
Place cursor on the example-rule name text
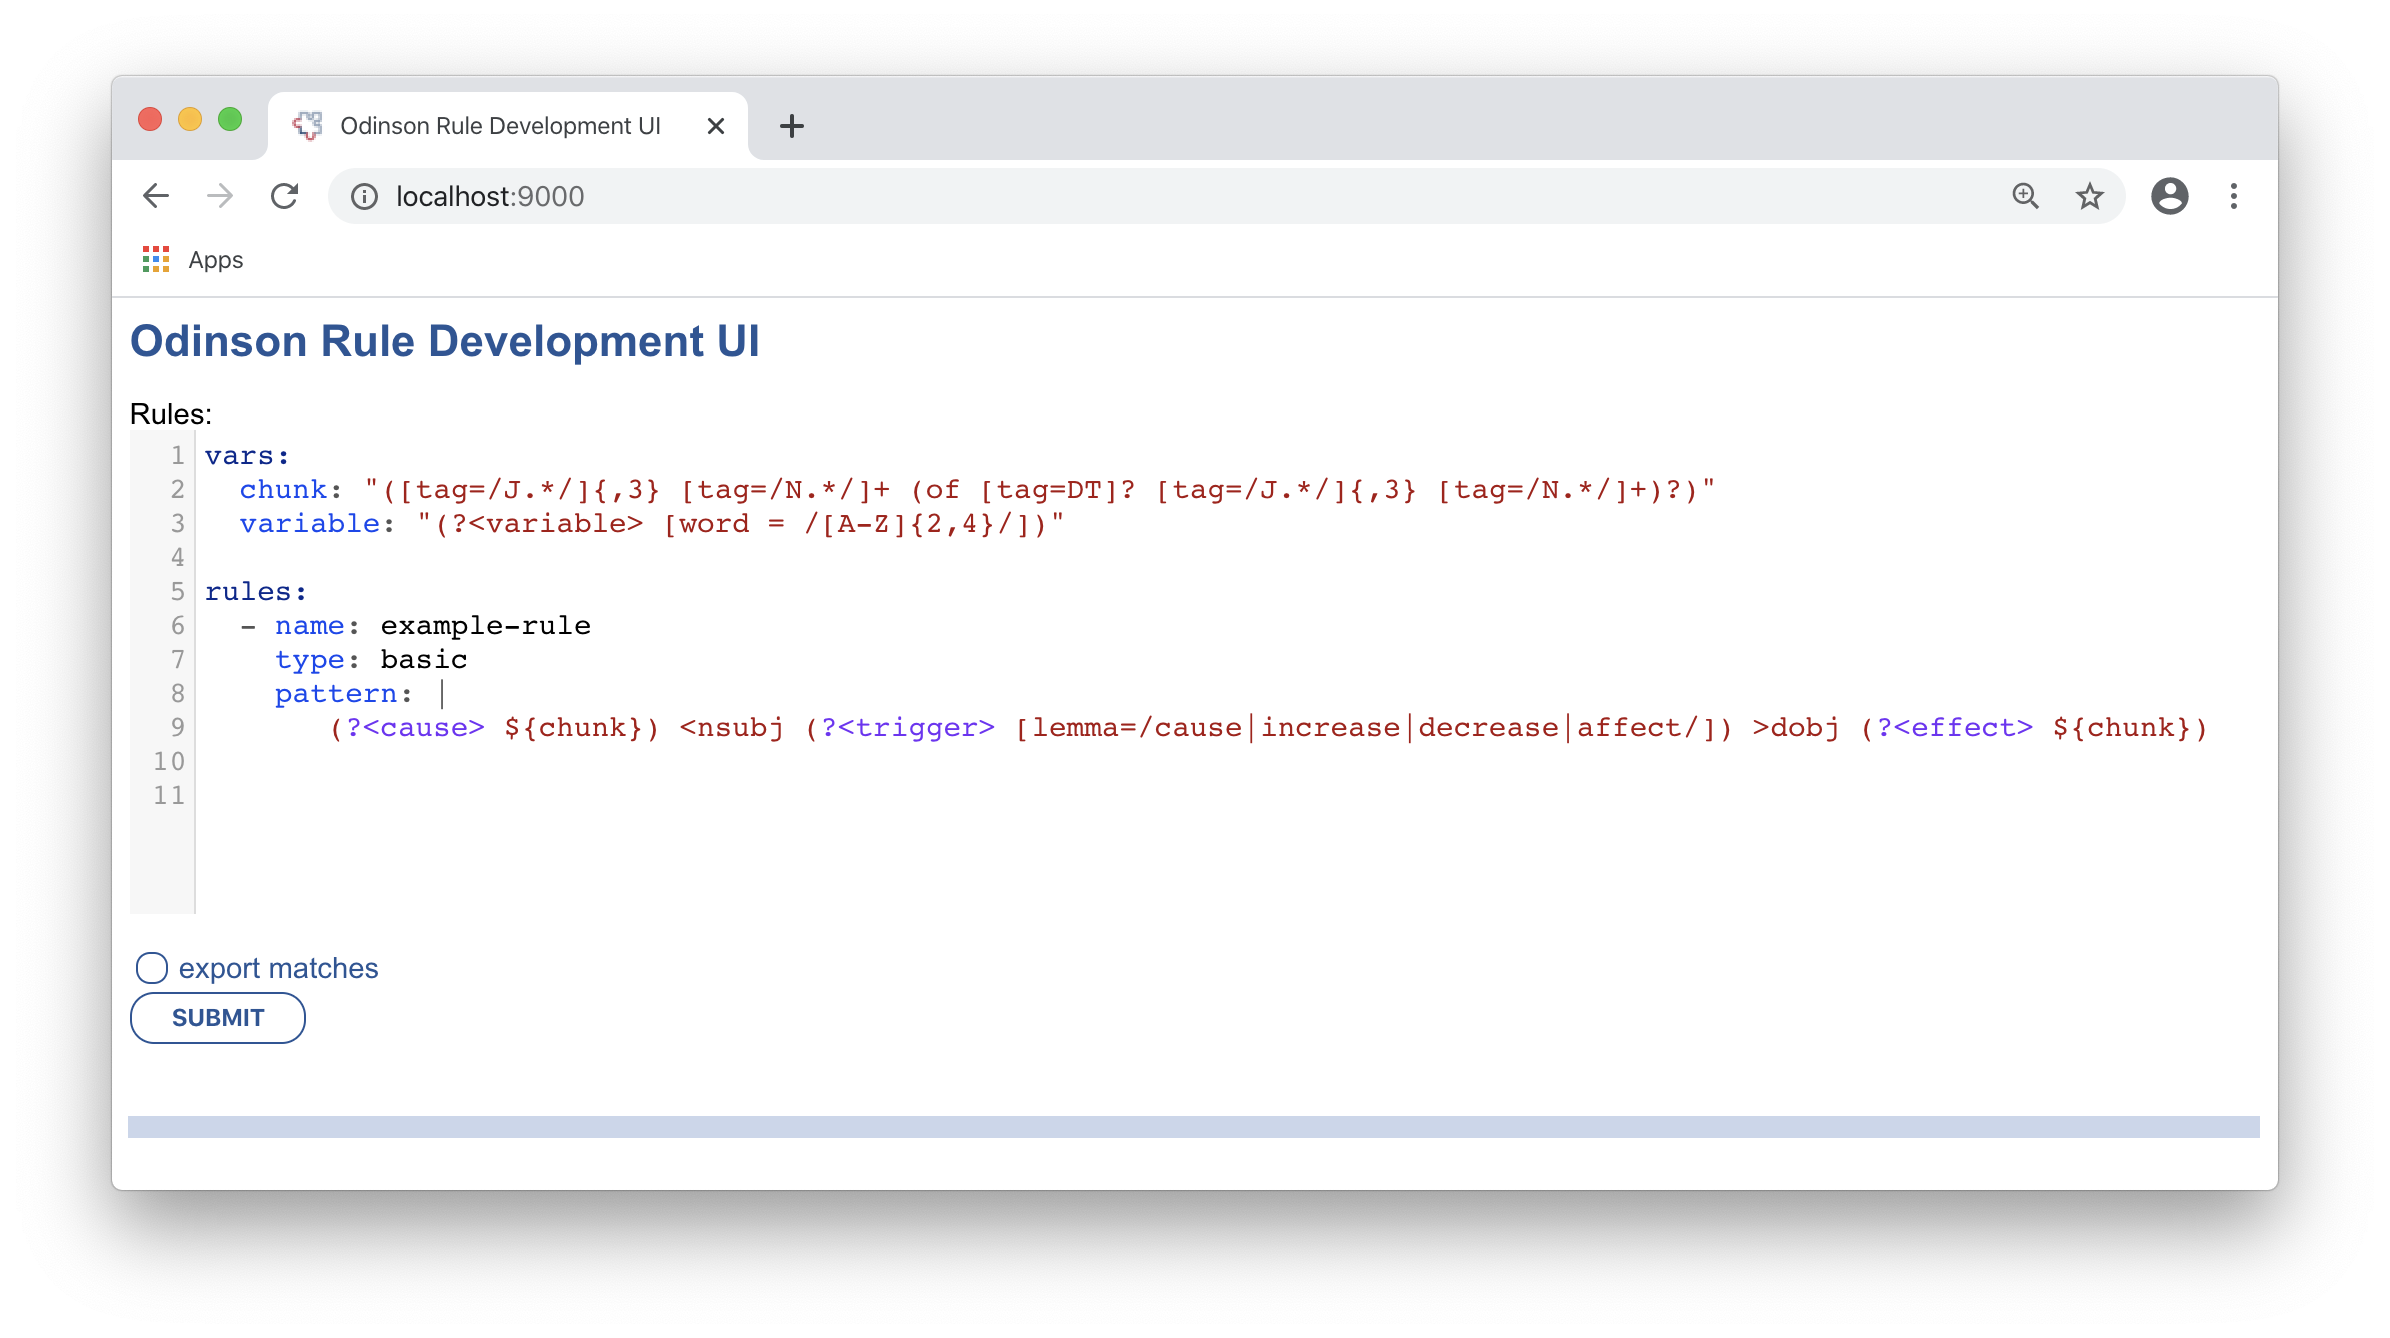485,626
